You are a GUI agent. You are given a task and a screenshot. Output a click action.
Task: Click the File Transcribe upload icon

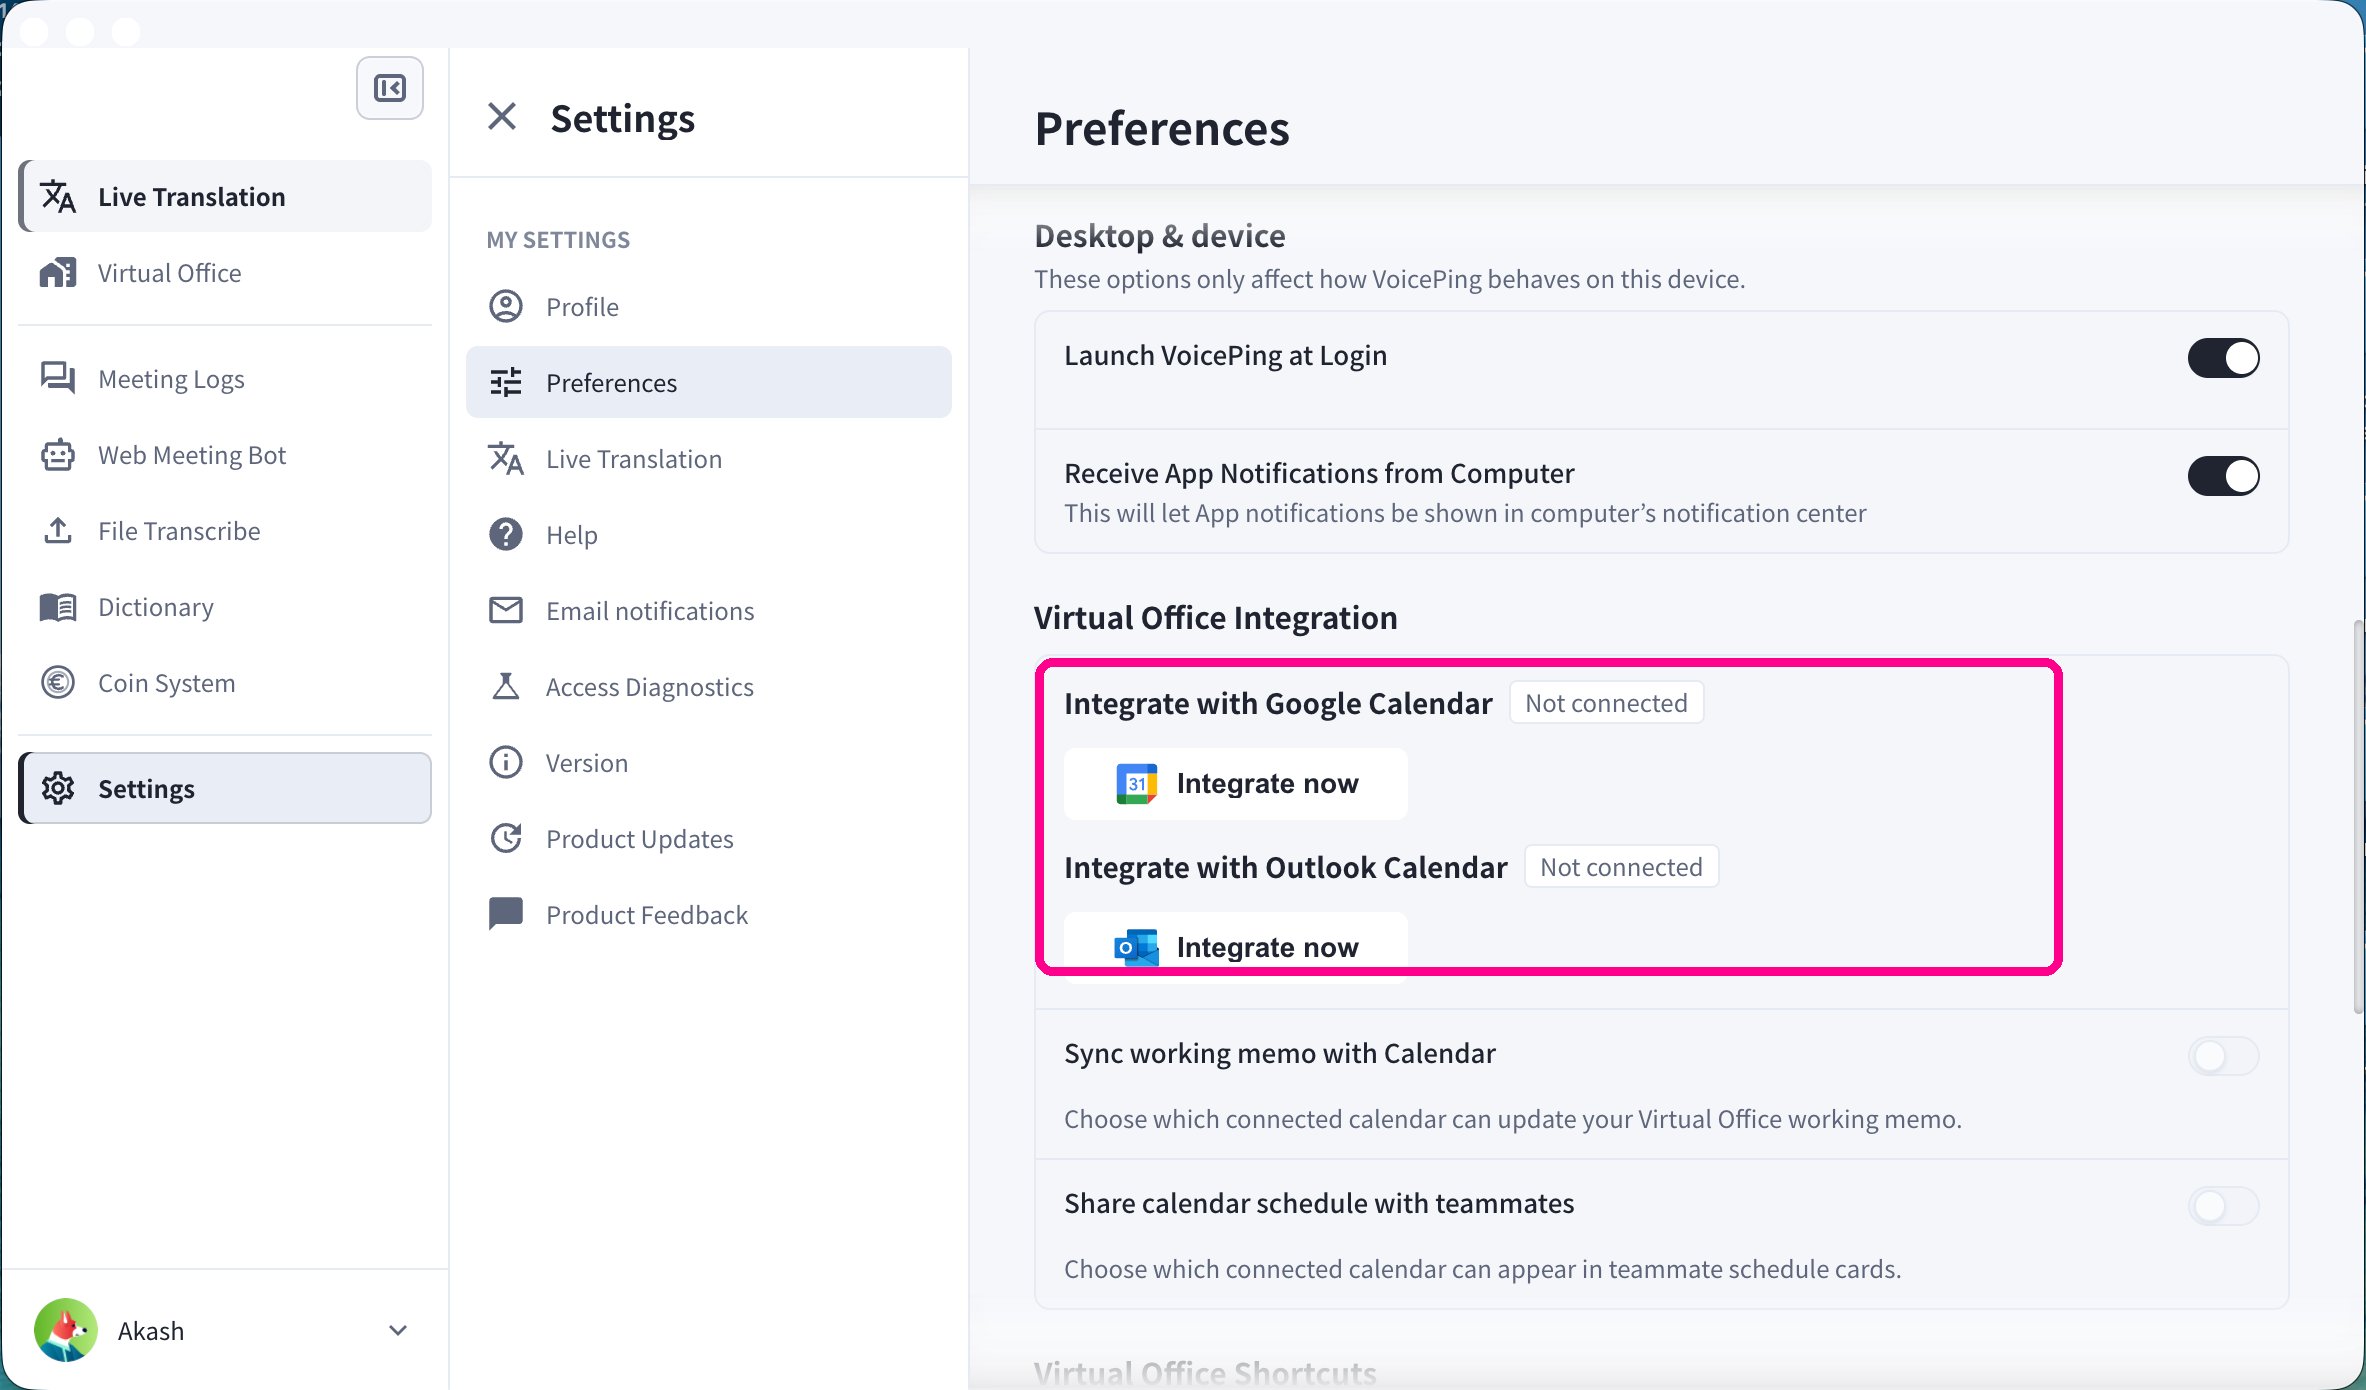pos(58,531)
